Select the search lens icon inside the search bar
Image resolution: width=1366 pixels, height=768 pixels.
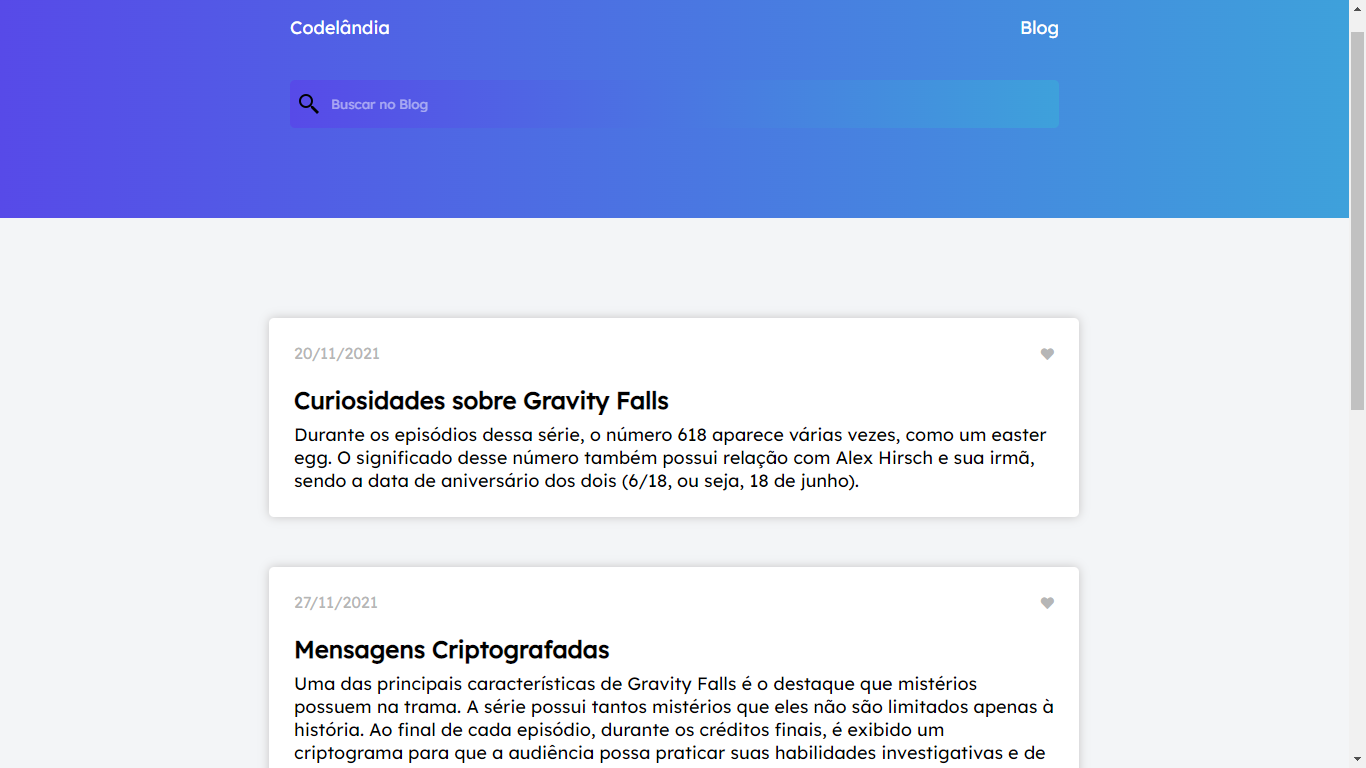coord(308,103)
